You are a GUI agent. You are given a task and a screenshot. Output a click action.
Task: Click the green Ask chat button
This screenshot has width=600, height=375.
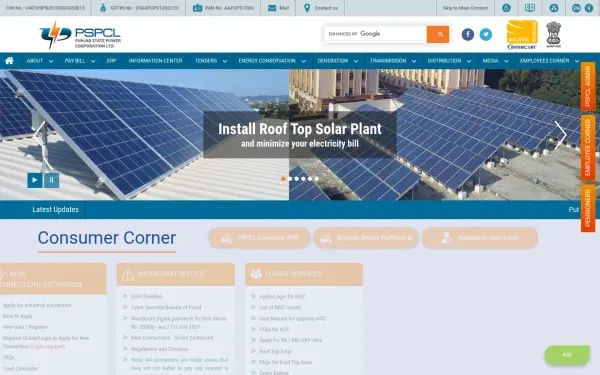click(x=567, y=355)
